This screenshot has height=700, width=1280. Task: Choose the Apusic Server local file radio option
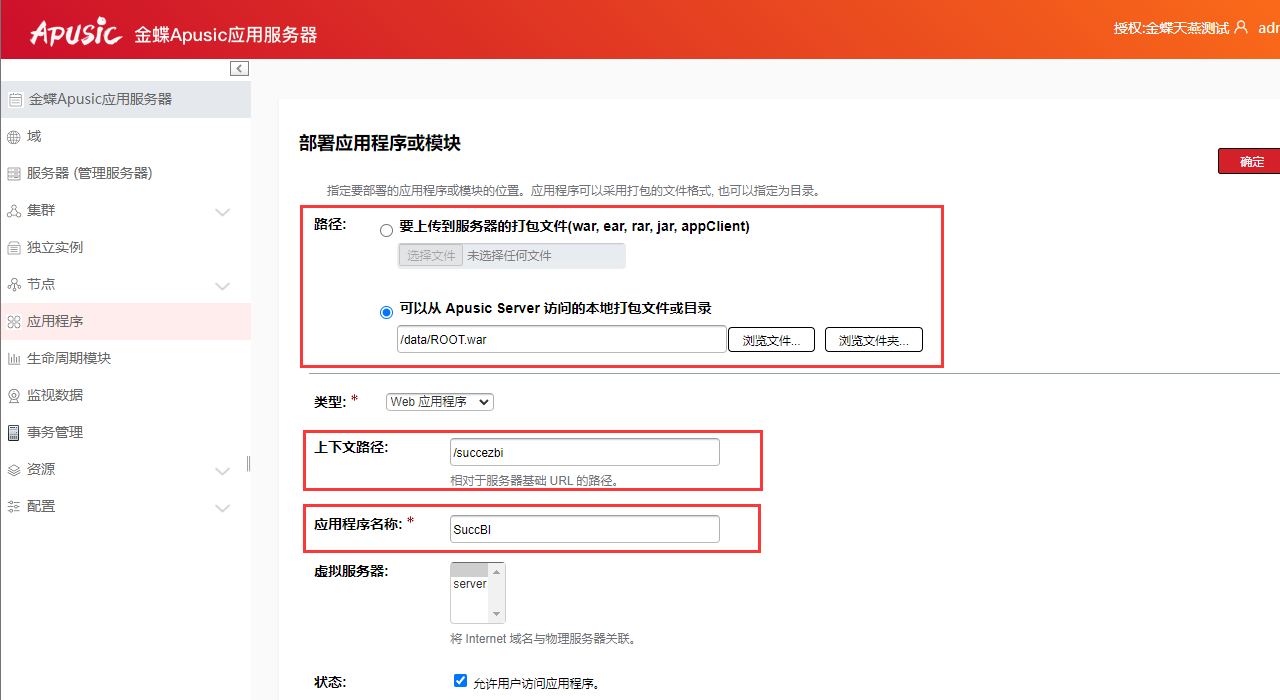(386, 311)
